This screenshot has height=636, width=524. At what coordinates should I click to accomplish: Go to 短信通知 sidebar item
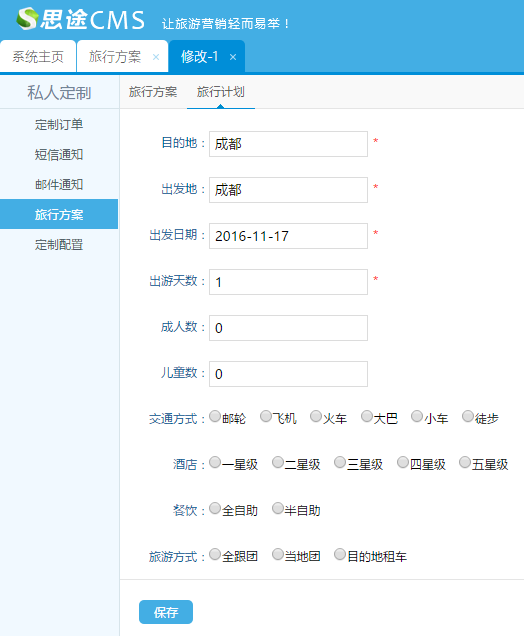pyautogui.click(x=59, y=155)
